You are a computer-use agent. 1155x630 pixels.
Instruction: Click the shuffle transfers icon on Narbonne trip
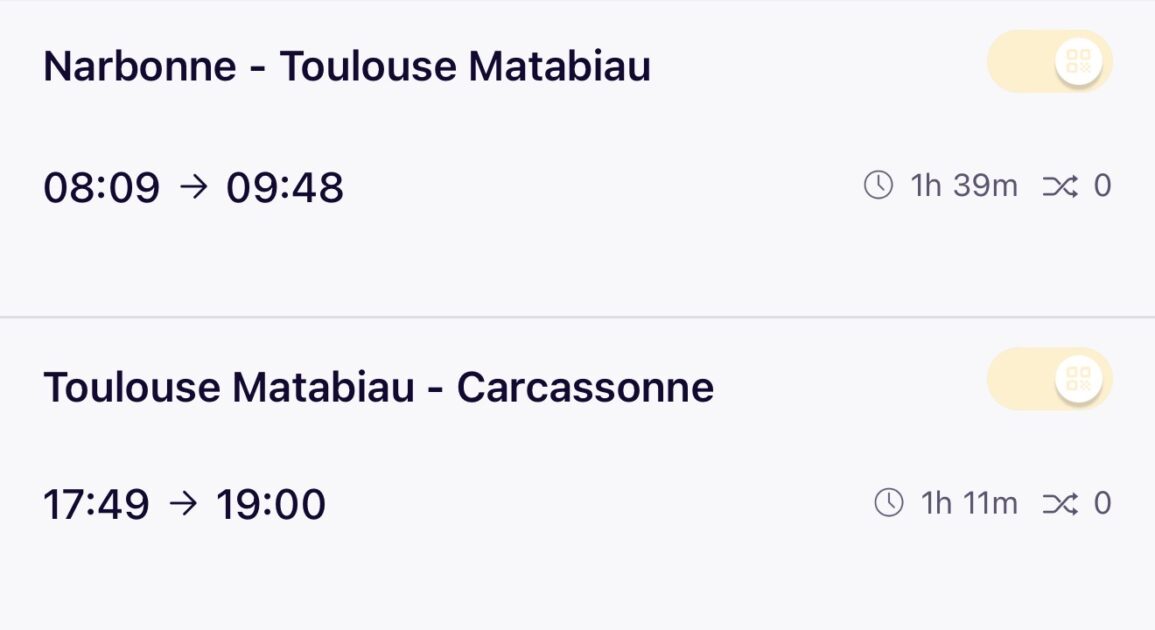coord(1059,186)
